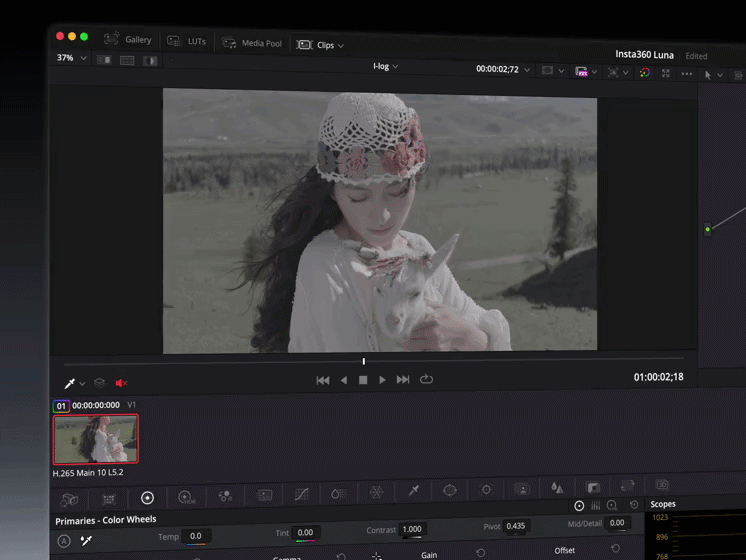Open the Color Wheels palette
This screenshot has width=746, height=560.
[x=147, y=498]
